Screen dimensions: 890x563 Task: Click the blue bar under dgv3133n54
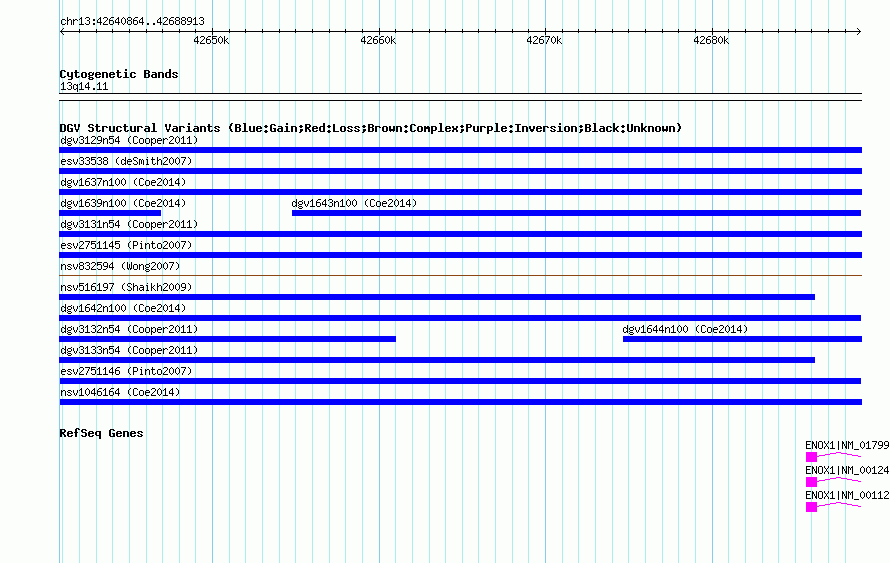(437, 360)
